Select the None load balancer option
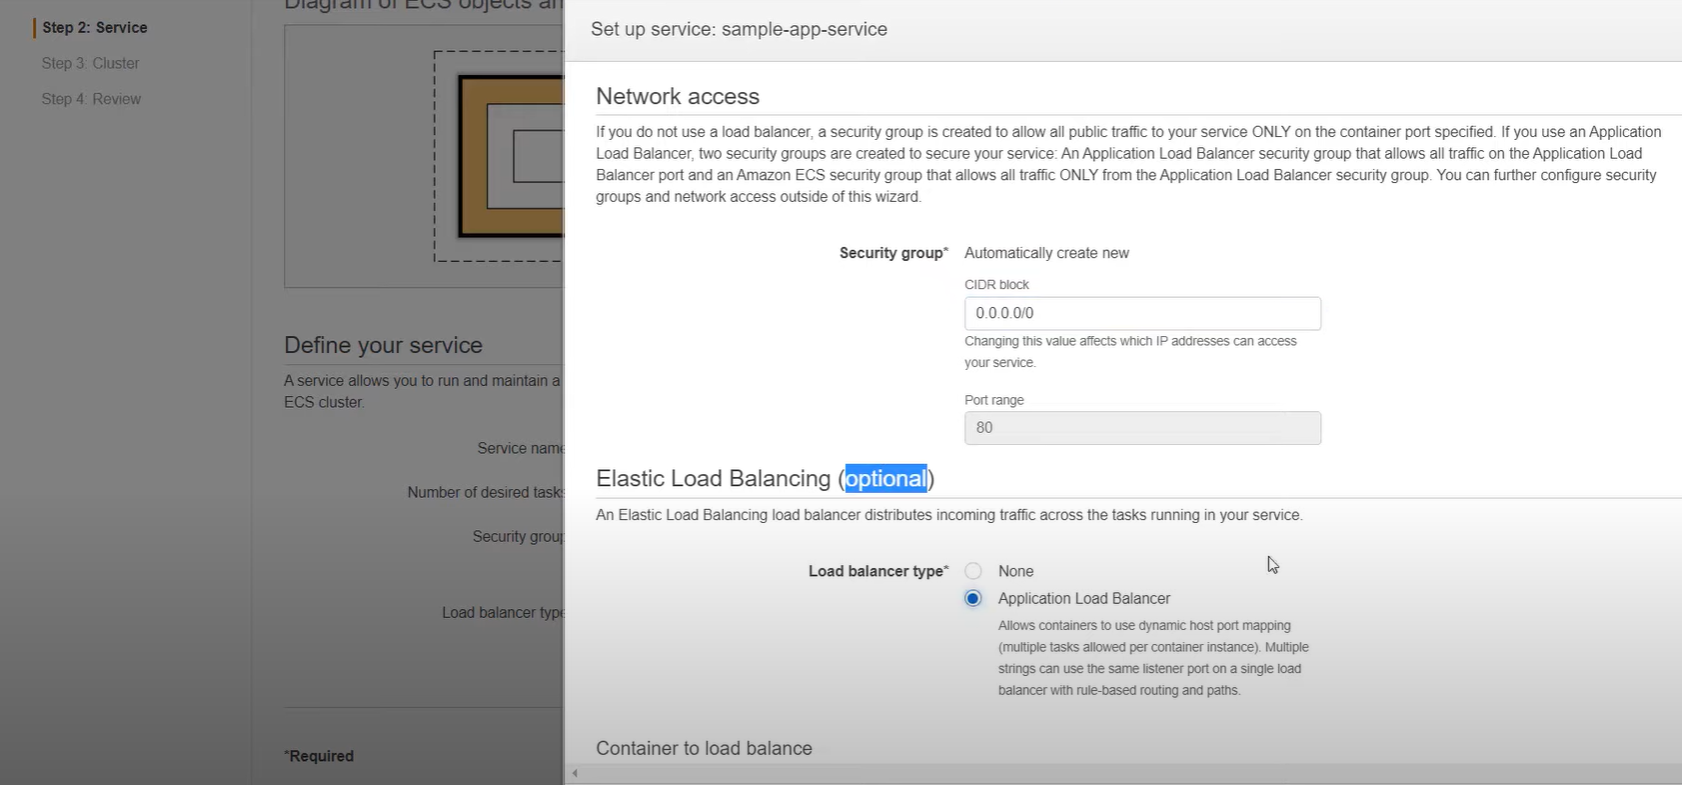Screen dimensions: 1682x785 pos(973,571)
